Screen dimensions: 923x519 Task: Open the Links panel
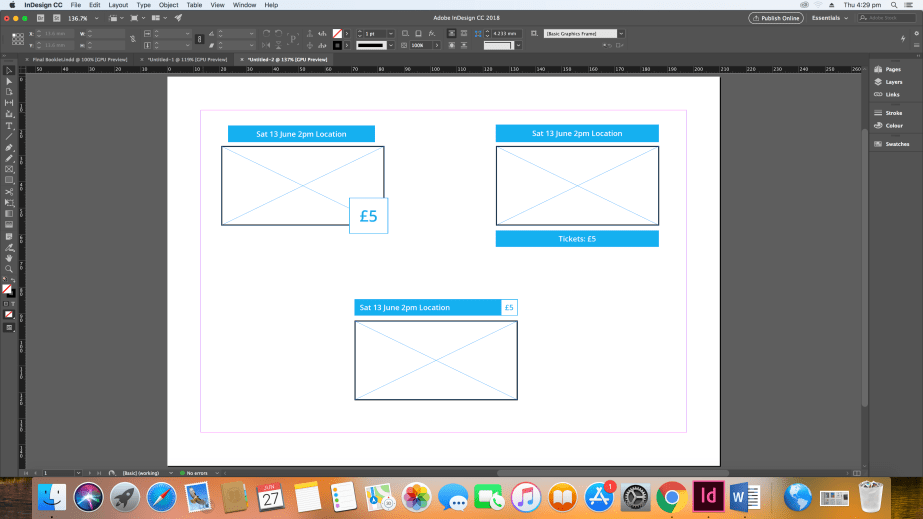[x=887, y=94]
